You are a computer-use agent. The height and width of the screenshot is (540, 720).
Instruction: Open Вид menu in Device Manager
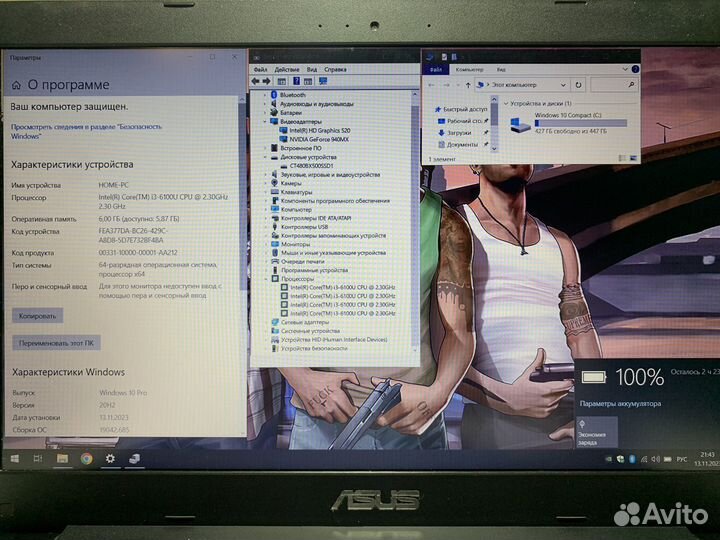click(x=312, y=70)
